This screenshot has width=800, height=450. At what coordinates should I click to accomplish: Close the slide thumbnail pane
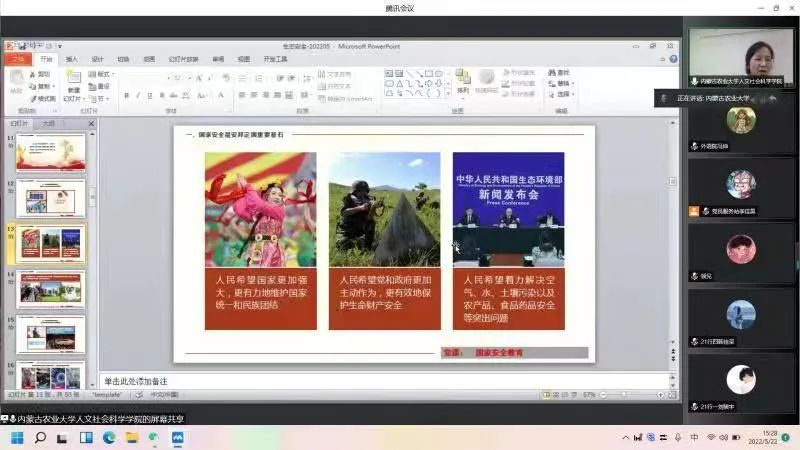click(91, 123)
